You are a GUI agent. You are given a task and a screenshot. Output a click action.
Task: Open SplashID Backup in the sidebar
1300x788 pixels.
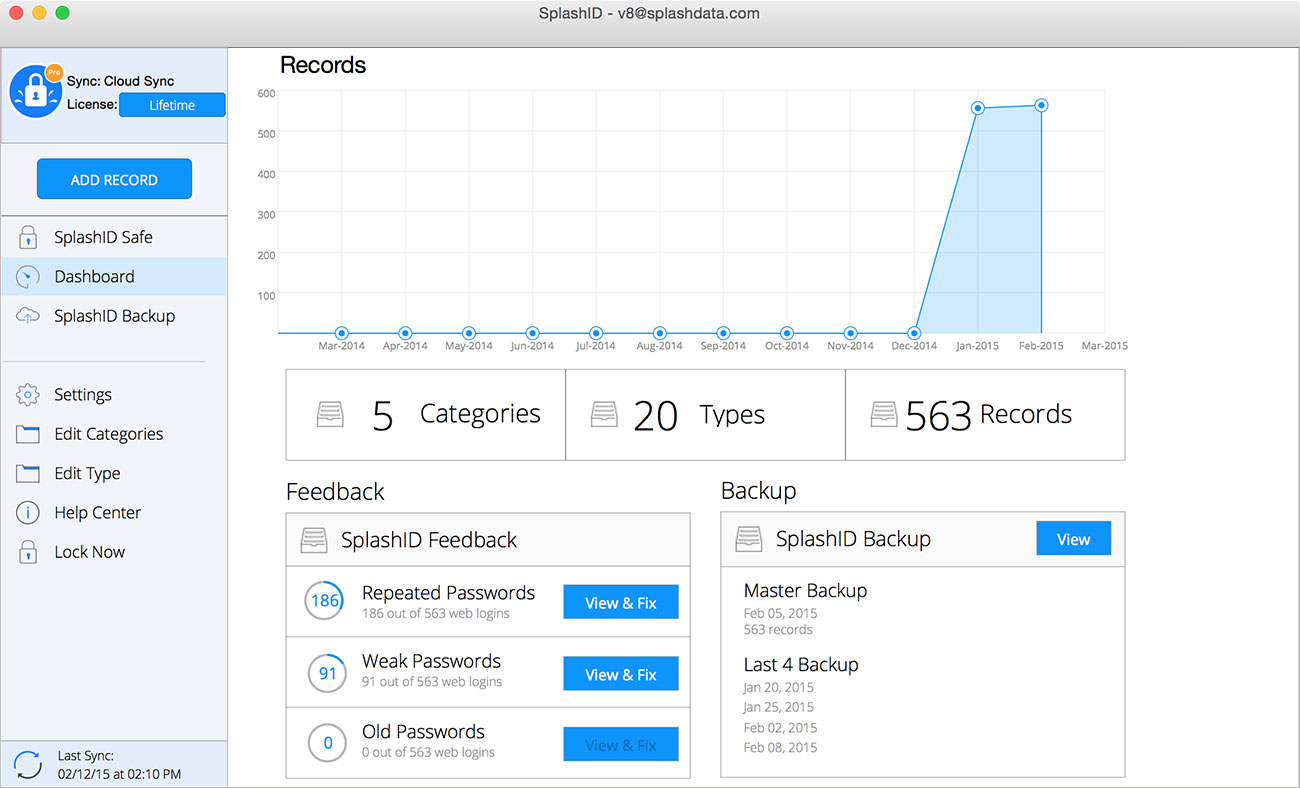coord(114,316)
